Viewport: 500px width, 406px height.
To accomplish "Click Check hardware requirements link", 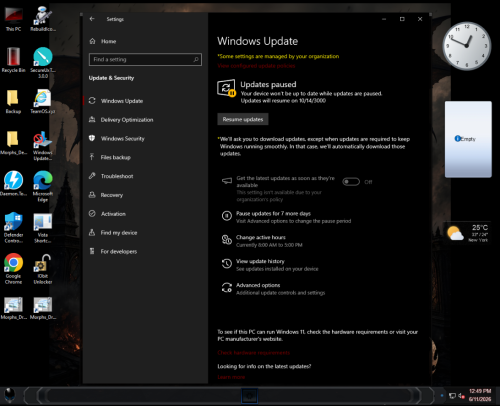I will 253,353.
